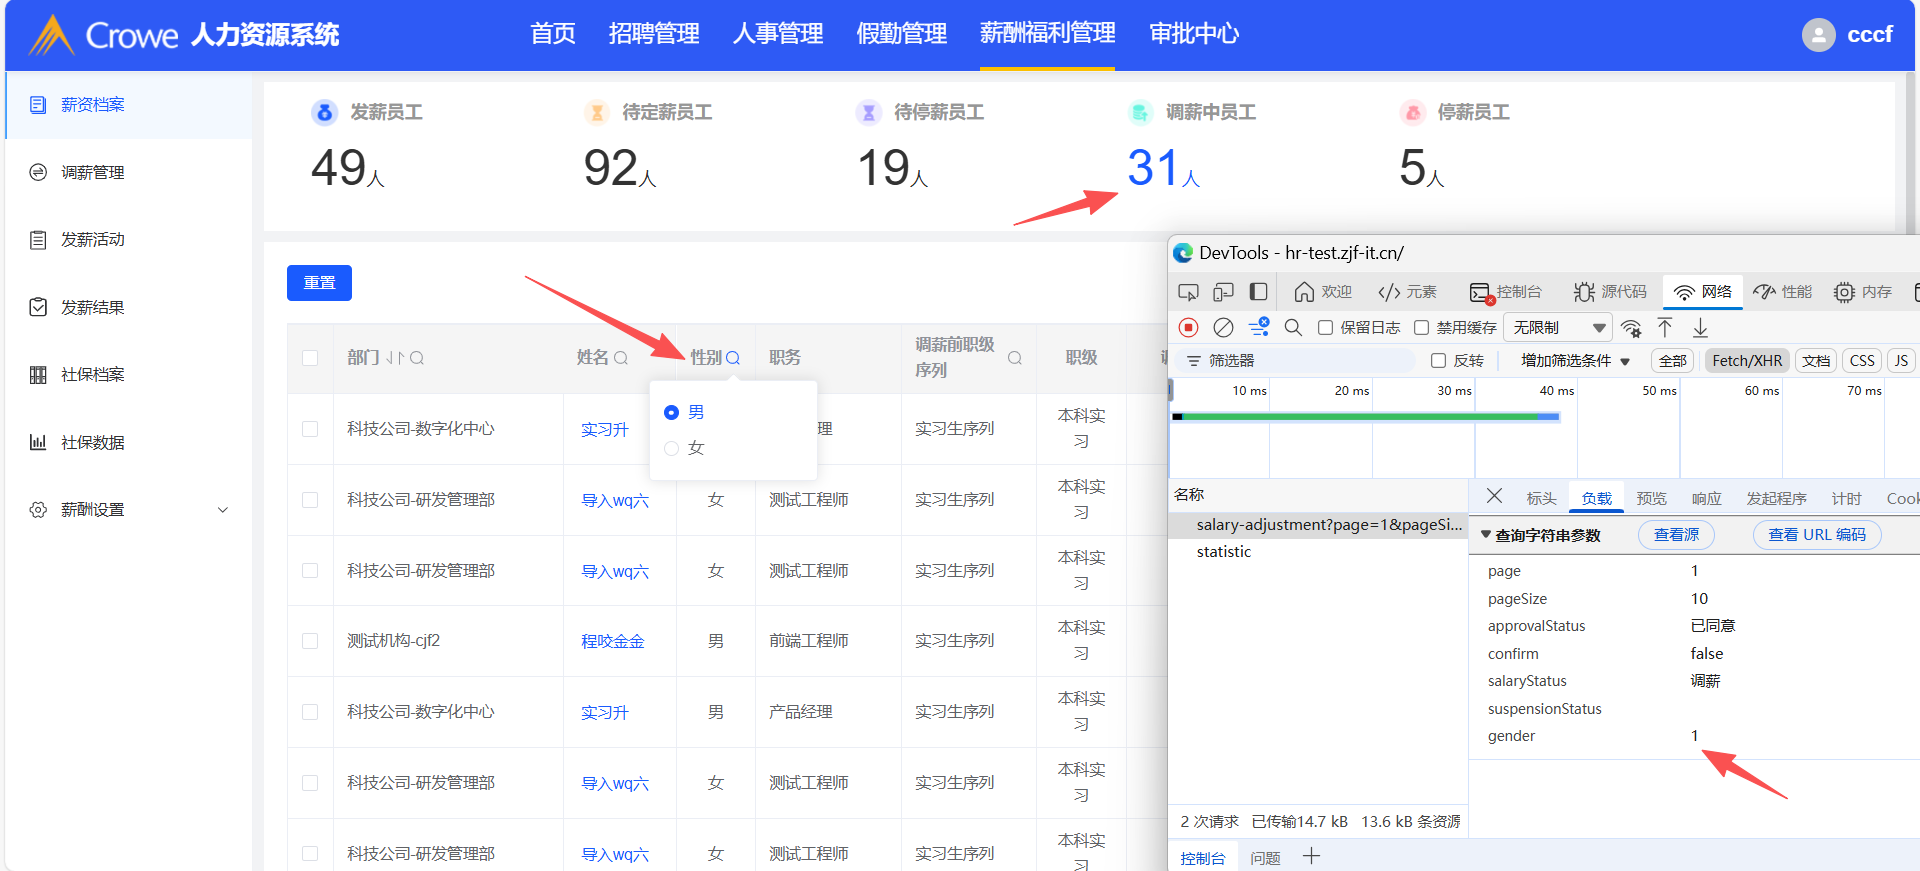The width and height of the screenshot is (1920, 871).
Task: Open the 无限制 throttling dropdown
Action: click(x=1558, y=328)
